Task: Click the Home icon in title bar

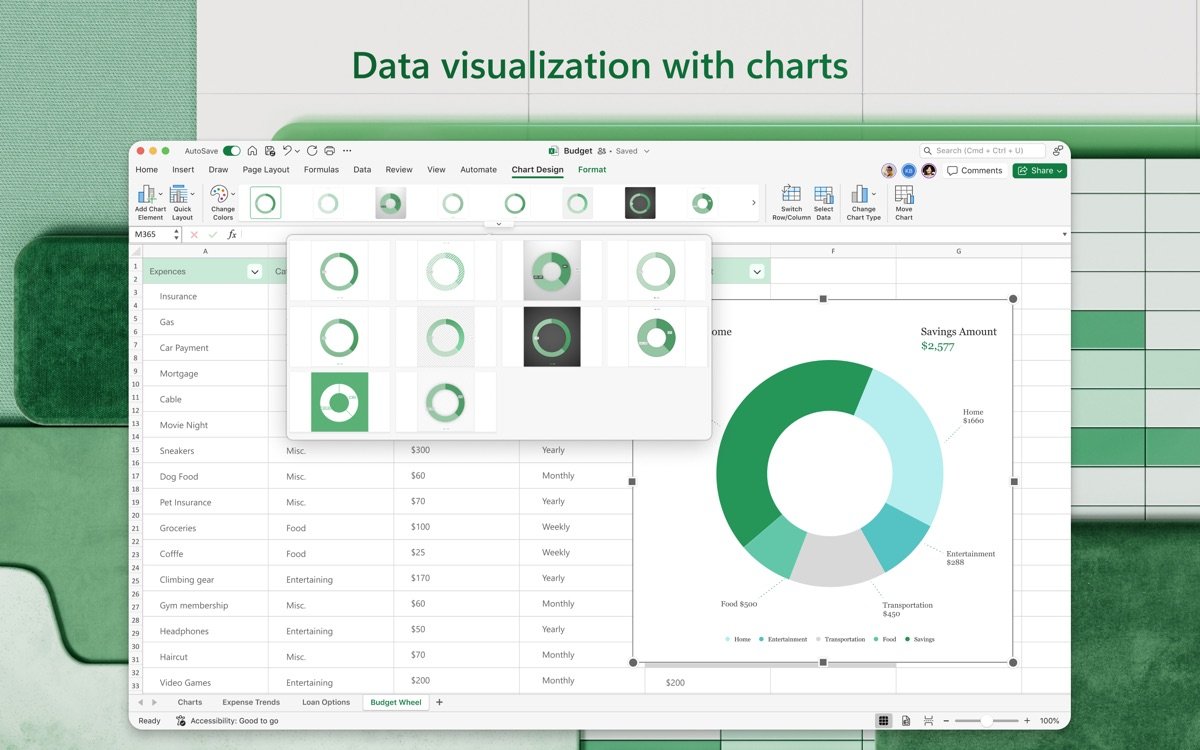Action: [x=252, y=151]
